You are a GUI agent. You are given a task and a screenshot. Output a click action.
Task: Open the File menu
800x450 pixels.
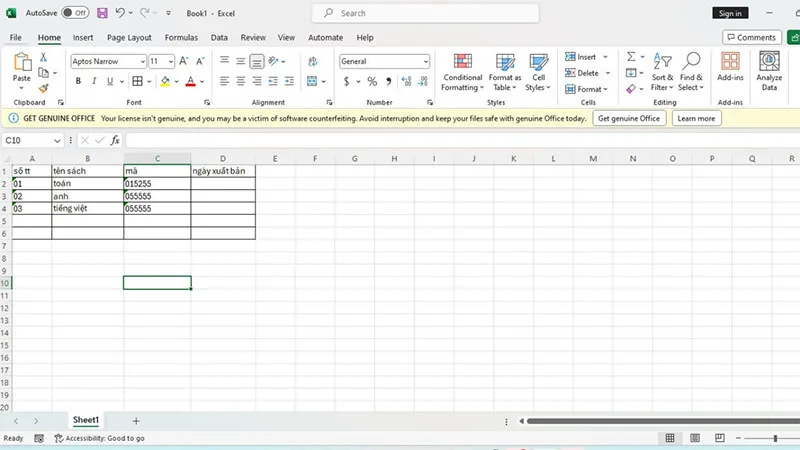pyautogui.click(x=16, y=37)
